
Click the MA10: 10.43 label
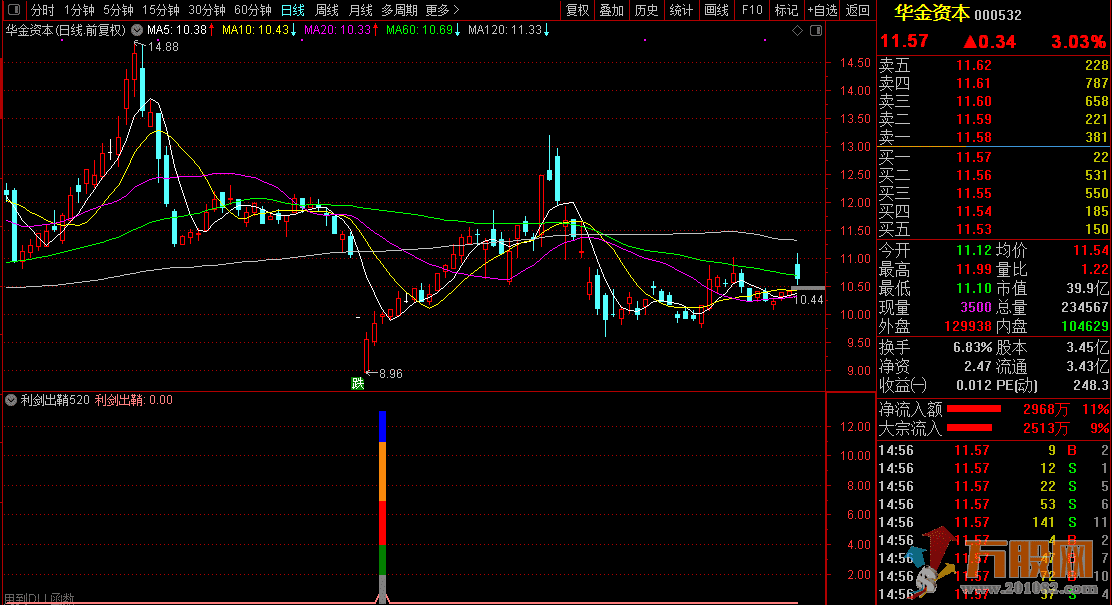pyautogui.click(x=255, y=30)
